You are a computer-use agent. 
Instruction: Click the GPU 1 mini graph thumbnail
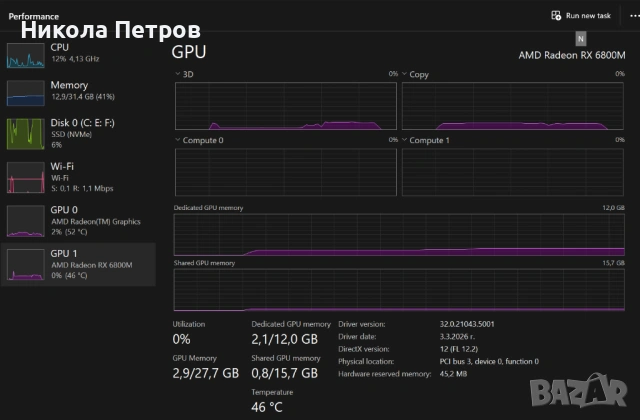pyautogui.click(x=25, y=265)
